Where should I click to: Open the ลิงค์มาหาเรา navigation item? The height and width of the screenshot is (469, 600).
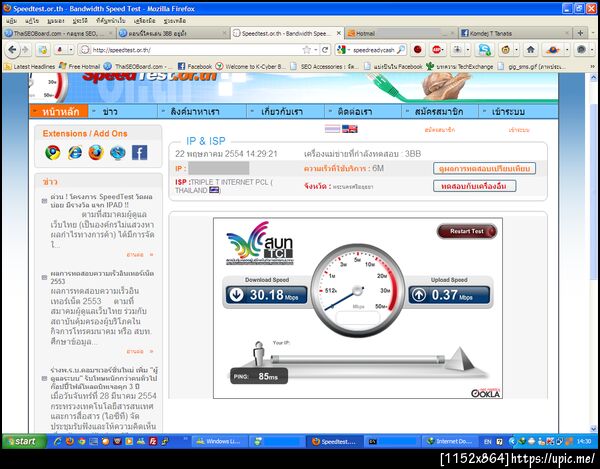click(202, 112)
